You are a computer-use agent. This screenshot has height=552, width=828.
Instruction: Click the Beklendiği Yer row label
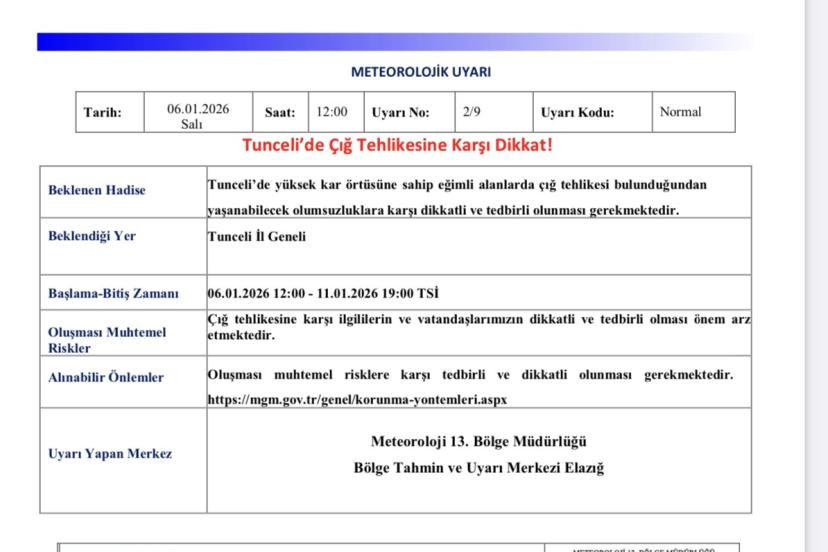(92, 236)
